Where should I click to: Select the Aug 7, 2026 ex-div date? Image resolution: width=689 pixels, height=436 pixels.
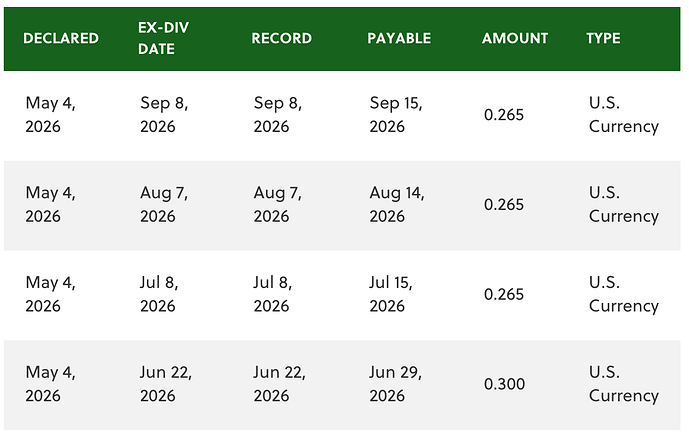pyautogui.click(x=164, y=204)
